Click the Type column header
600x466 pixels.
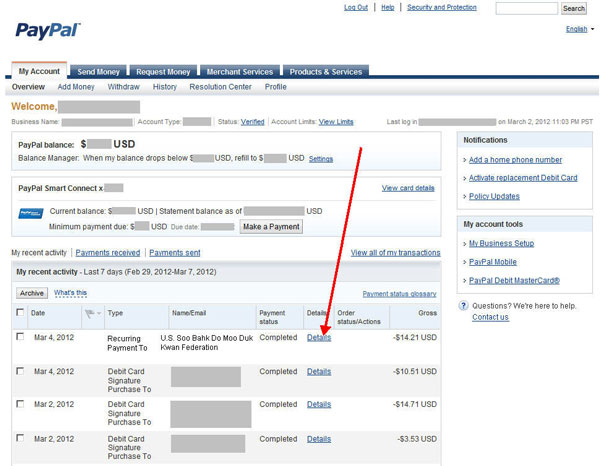click(115, 313)
